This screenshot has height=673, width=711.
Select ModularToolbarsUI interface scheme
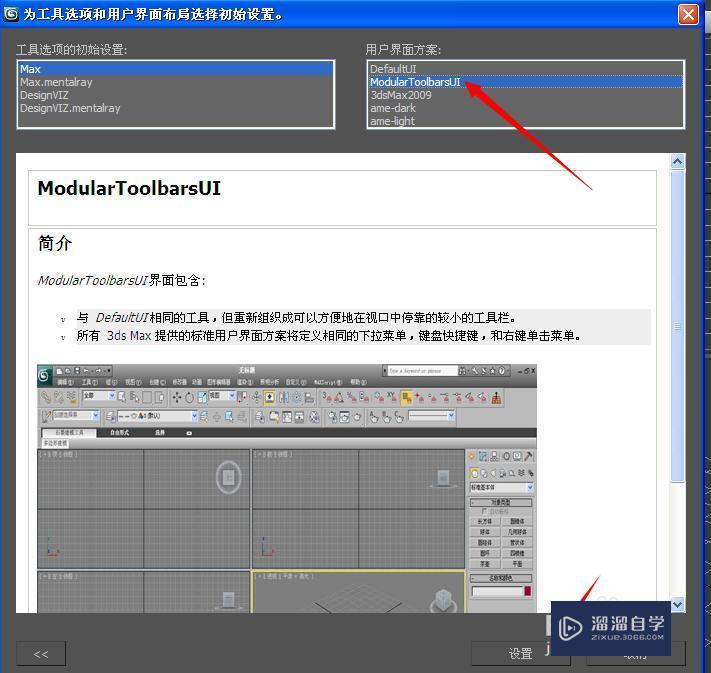525,82
